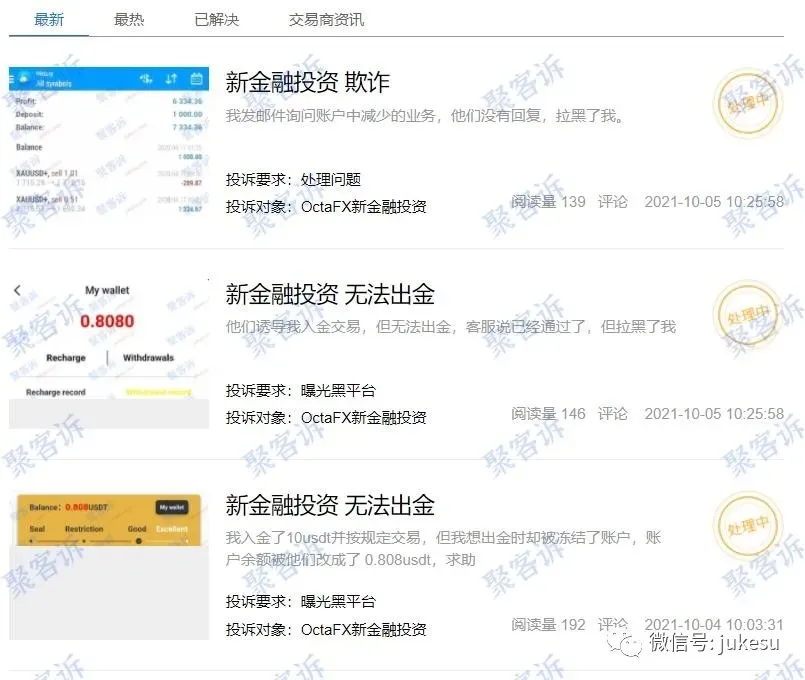Image resolution: width=805 pixels, height=680 pixels.
Task: Click the My wallet button in balance thumbnail
Action: (172, 507)
